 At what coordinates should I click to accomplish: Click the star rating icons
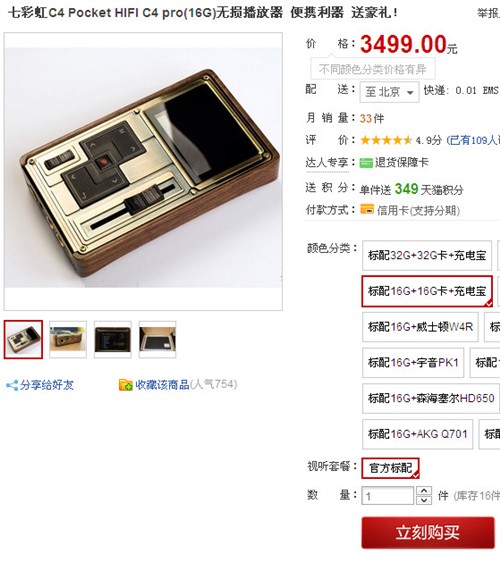[x=386, y=140]
